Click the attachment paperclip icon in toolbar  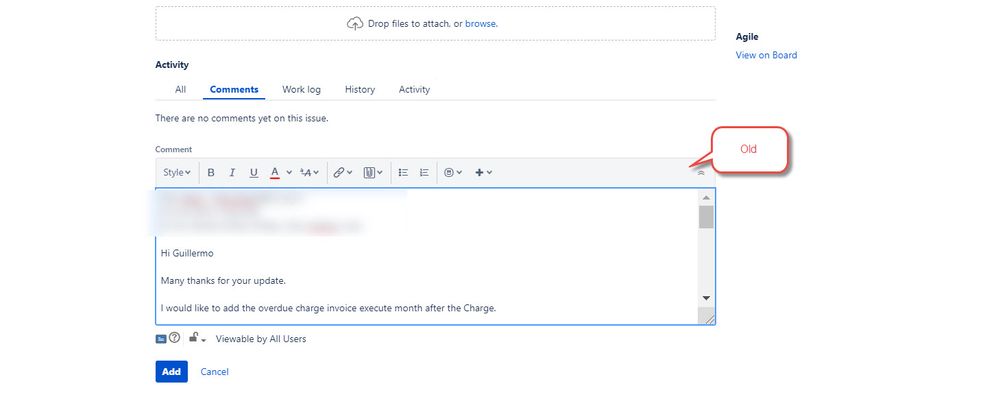click(369, 172)
